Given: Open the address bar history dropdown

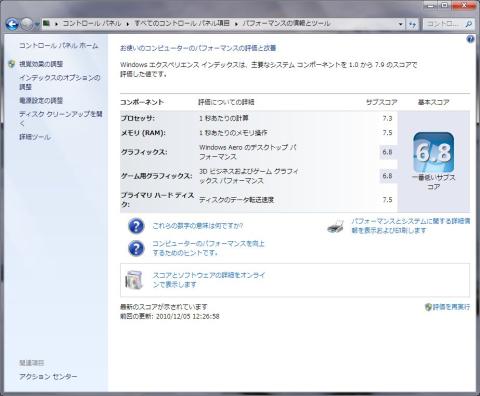Looking at the screenshot, I should (x=401, y=24).
